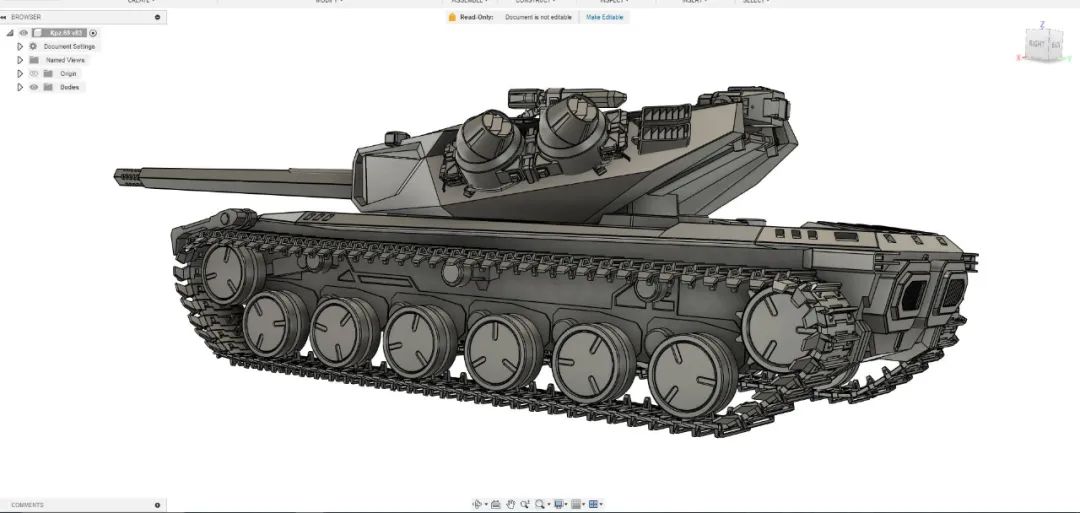Expand the Named Views tree node
The image size is (1080, 513).
pos(20,60)
